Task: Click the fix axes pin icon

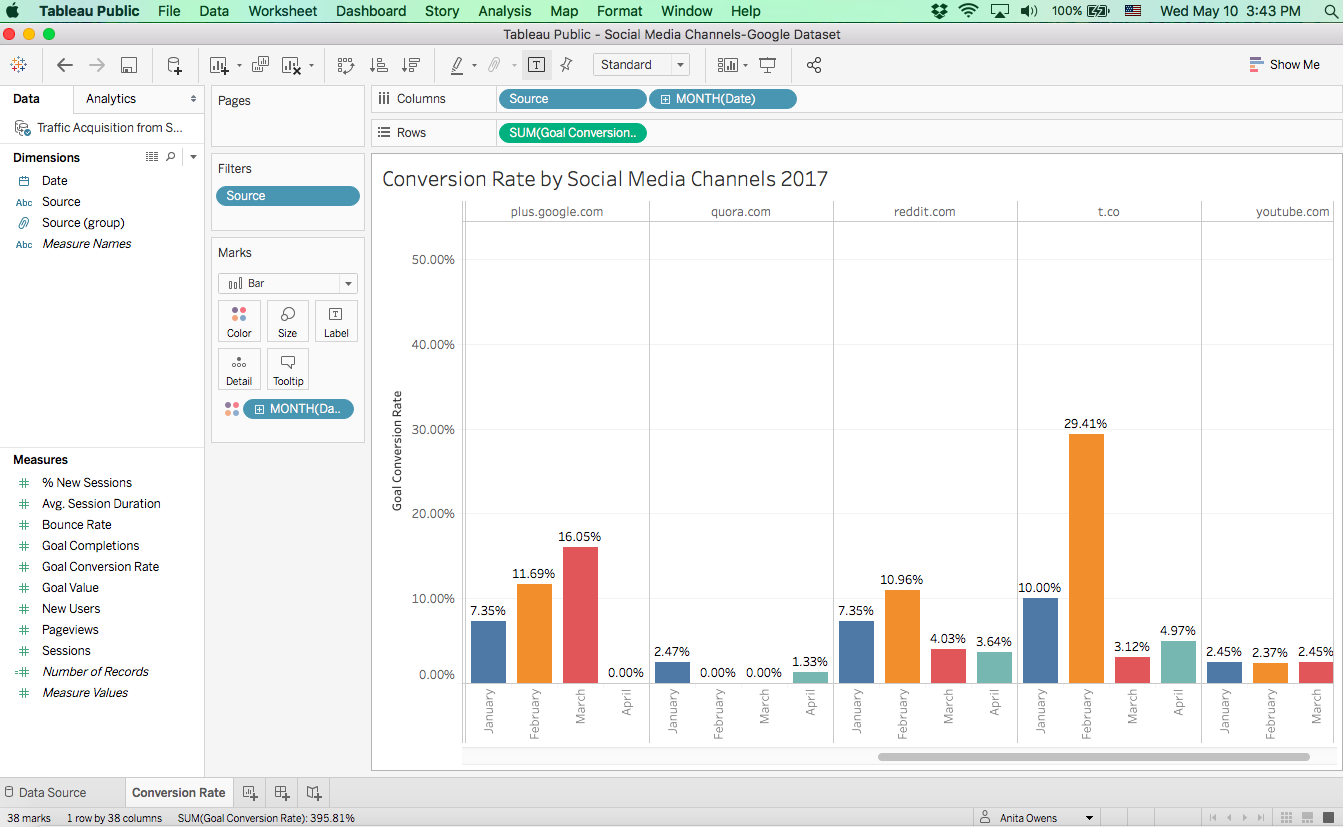Action: coord(566,65)
